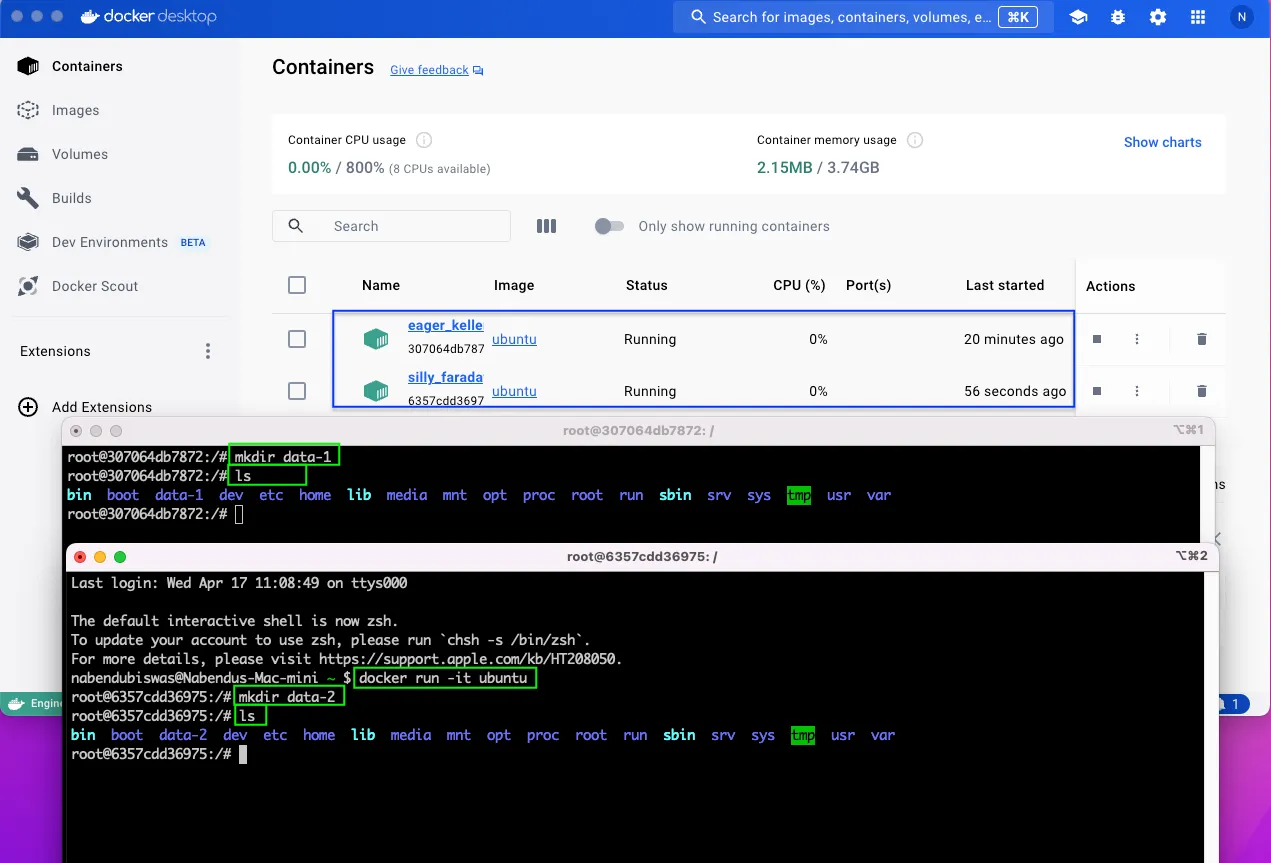Click the Give feedback link
This screenshot has height=863, width=1271.
coord(429,70)
